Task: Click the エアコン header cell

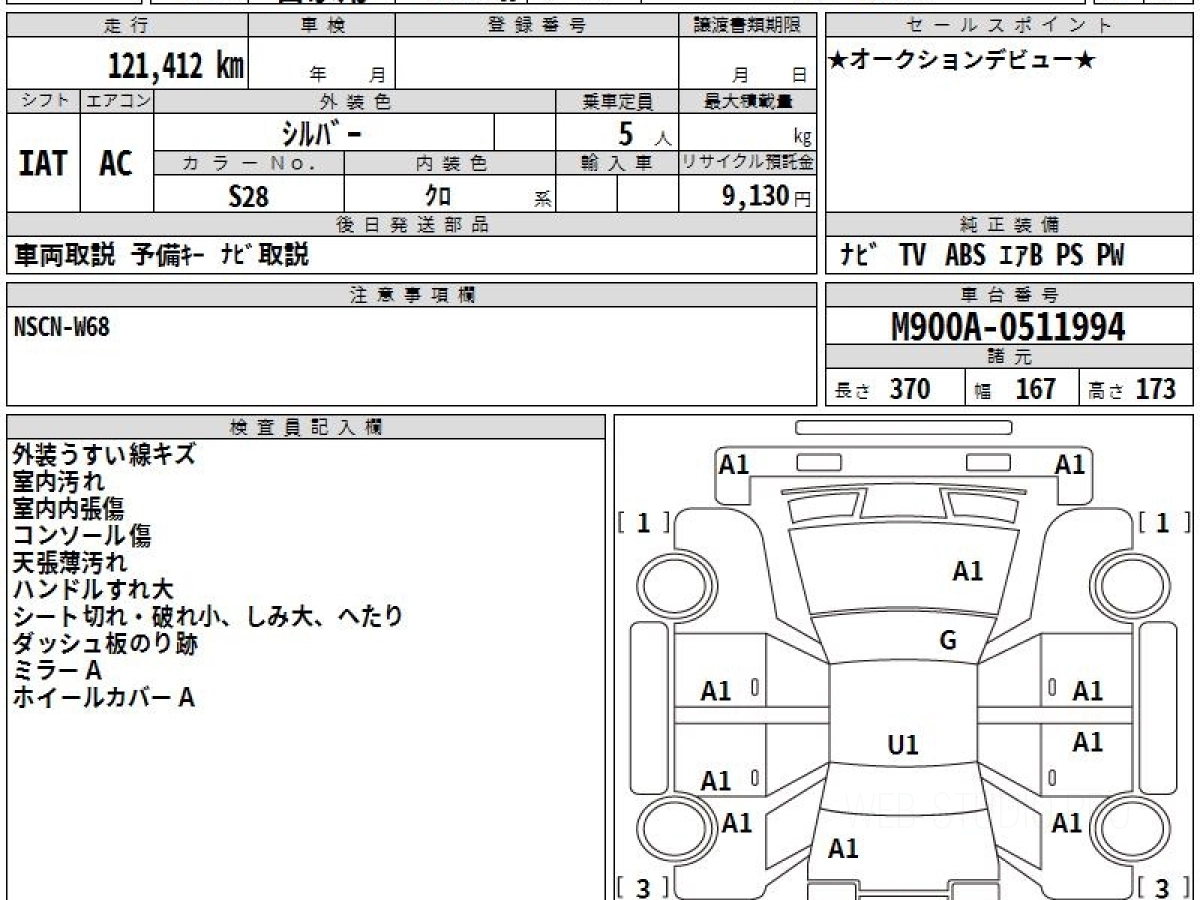Action: (117, 101)
